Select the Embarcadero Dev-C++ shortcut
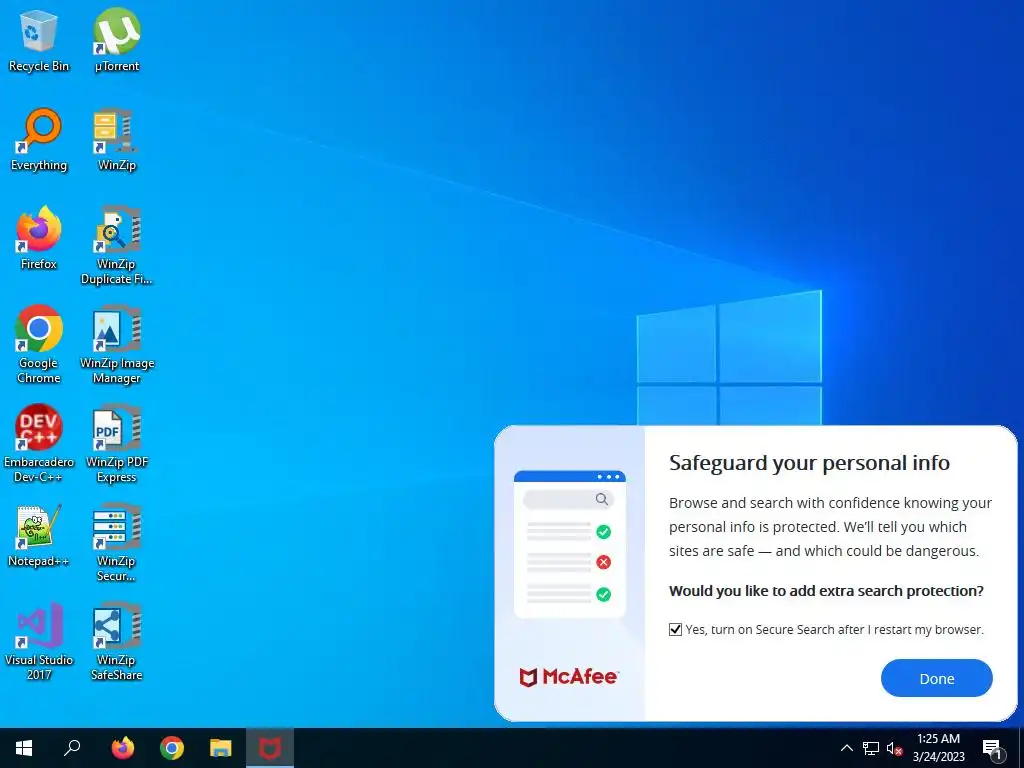The width and height of the screenshot is (1024, 768). pyautogui.click(x=39, y=443)
